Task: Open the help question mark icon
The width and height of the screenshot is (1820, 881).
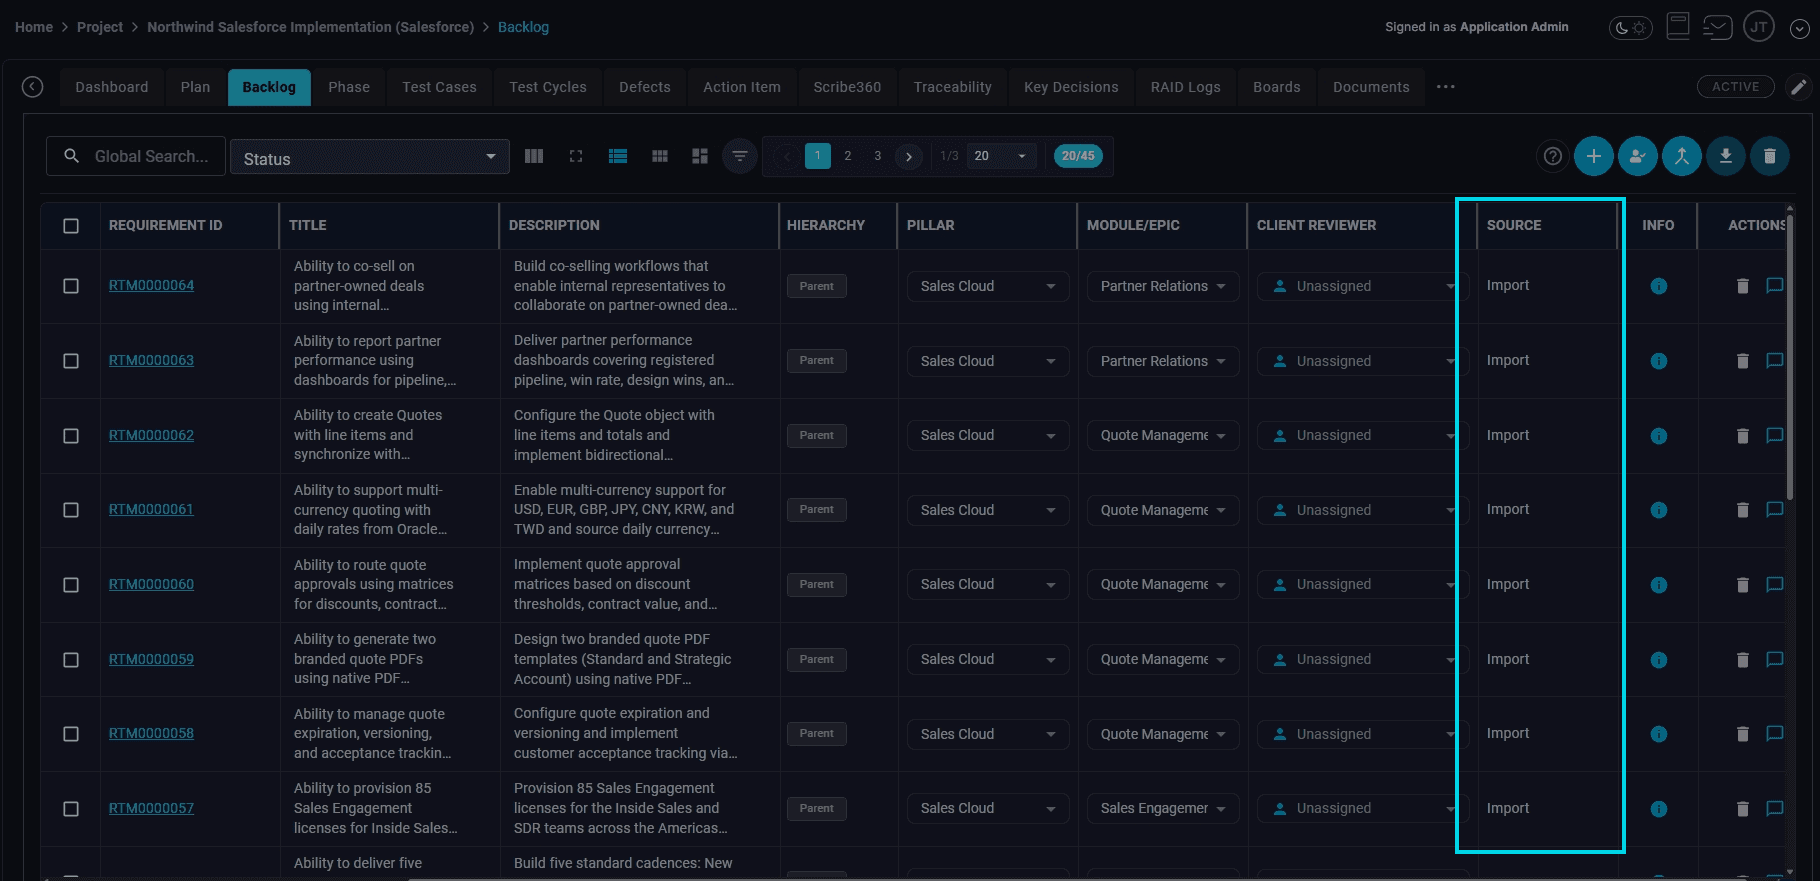Action: (x=1553, y=156)
